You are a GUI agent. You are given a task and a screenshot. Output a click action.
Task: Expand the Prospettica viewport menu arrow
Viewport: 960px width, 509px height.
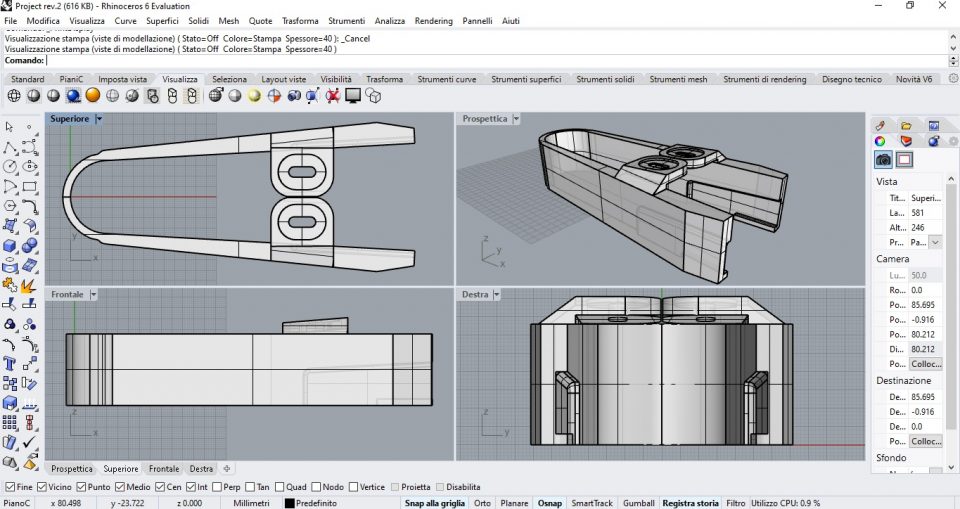click(x=516, y=118)
